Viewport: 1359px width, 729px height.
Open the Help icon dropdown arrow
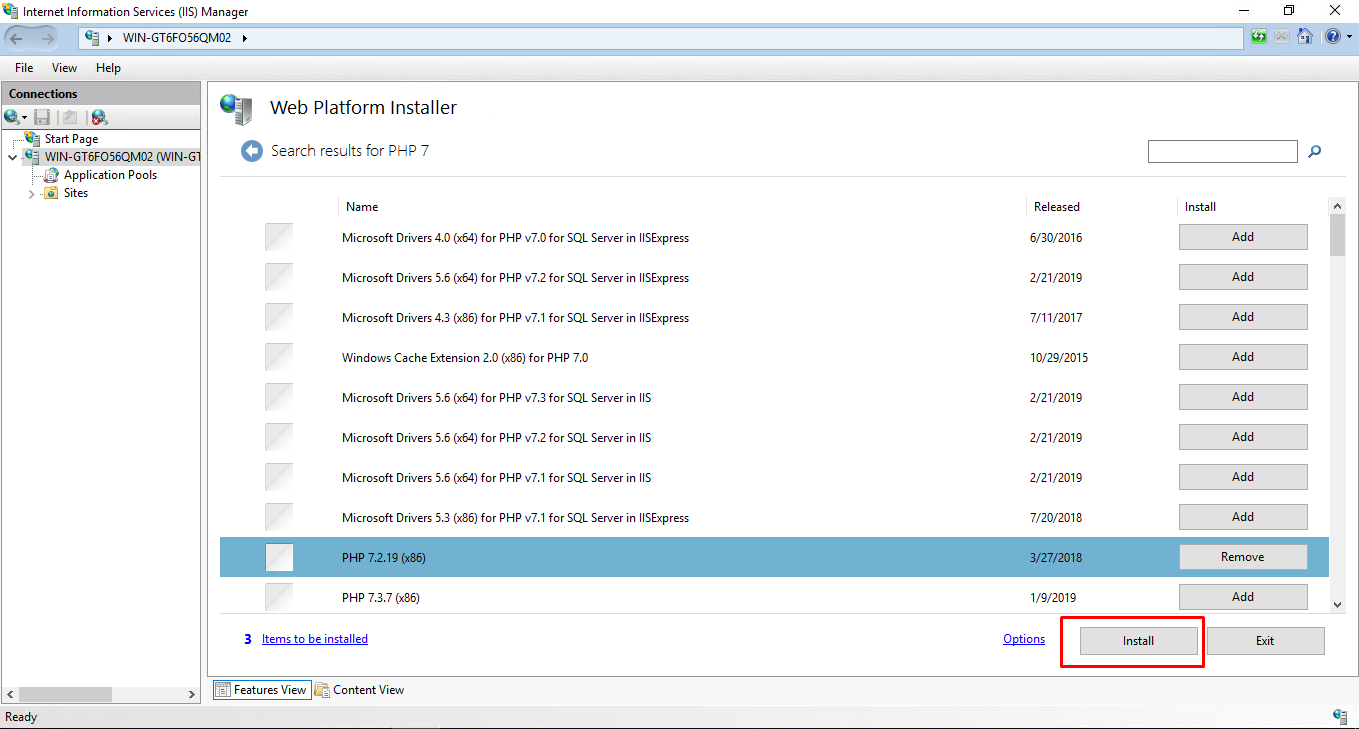[1347, 38]
